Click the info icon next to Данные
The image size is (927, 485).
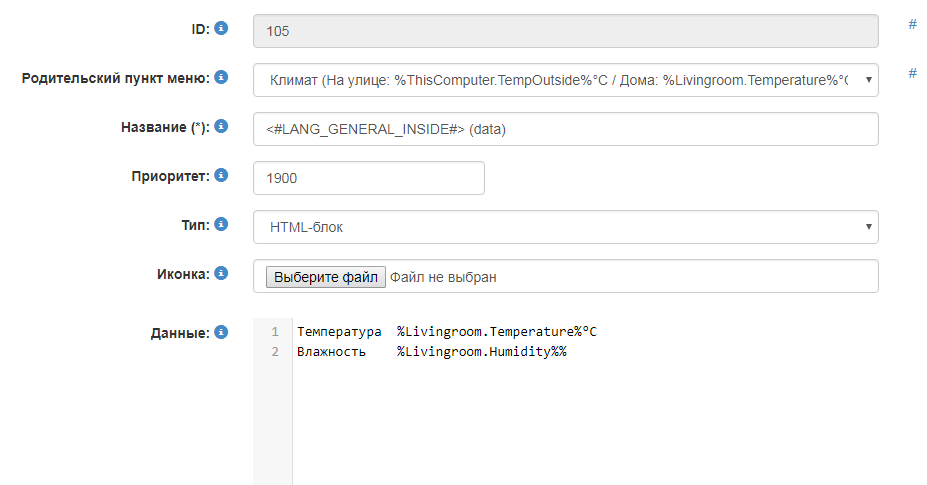click(x=222, y=332)
